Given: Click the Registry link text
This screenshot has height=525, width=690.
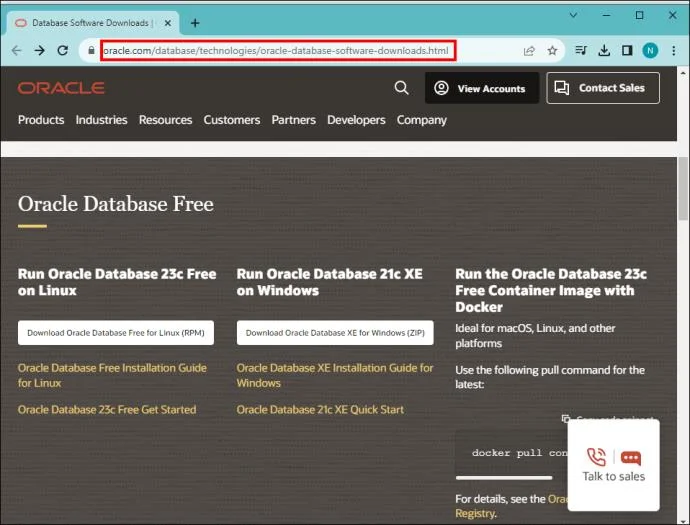Looking at the screenshot, I should pos(476,514).
